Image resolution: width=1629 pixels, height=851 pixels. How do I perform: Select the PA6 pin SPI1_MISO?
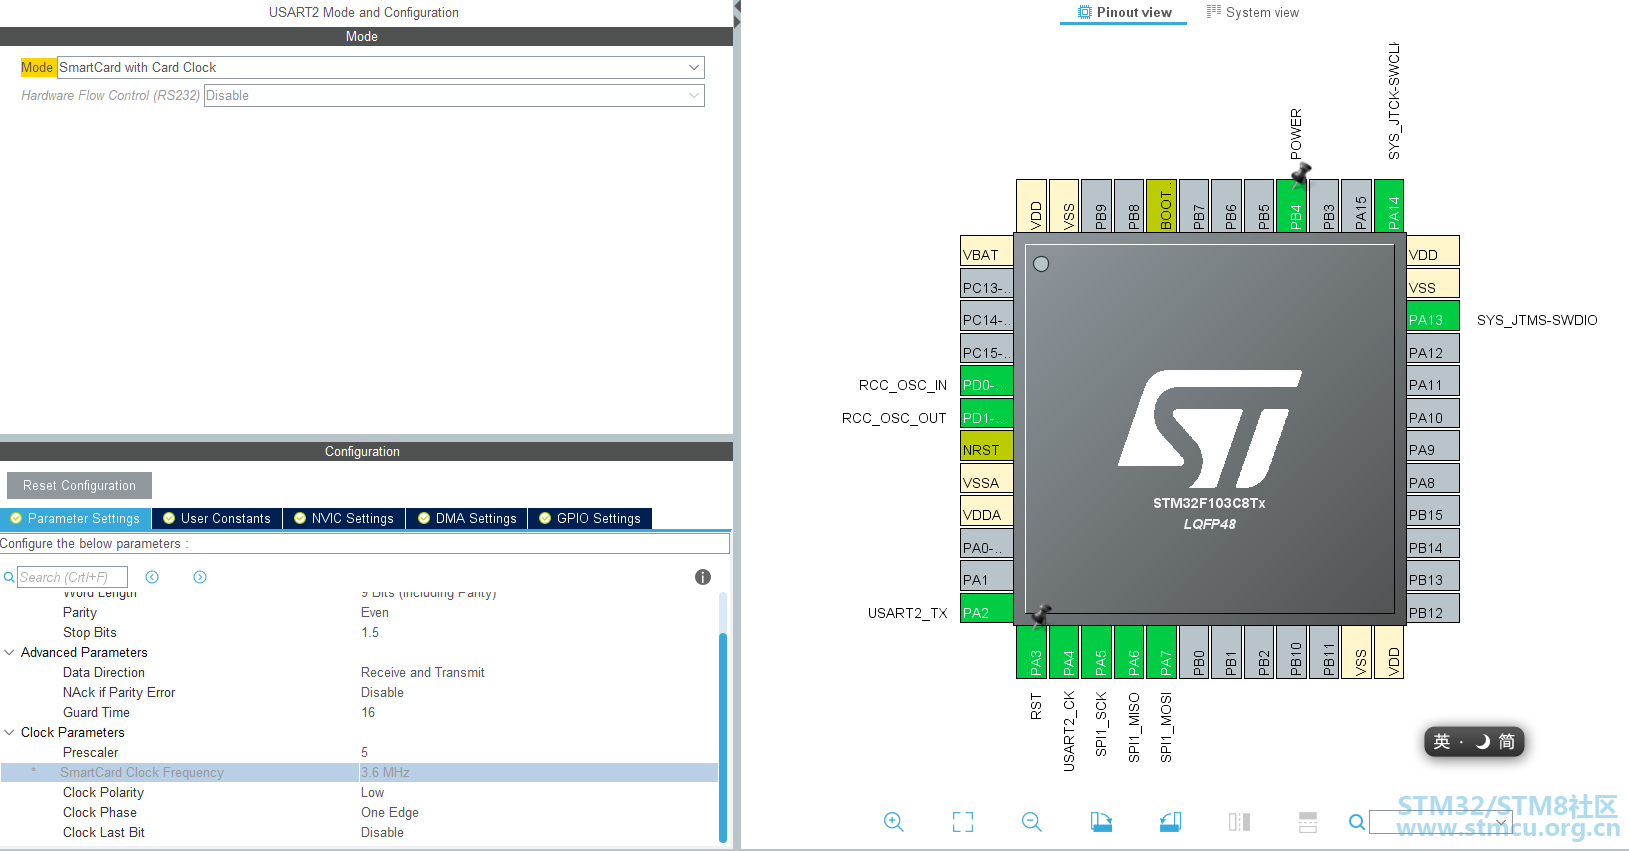coord(1129,652)
